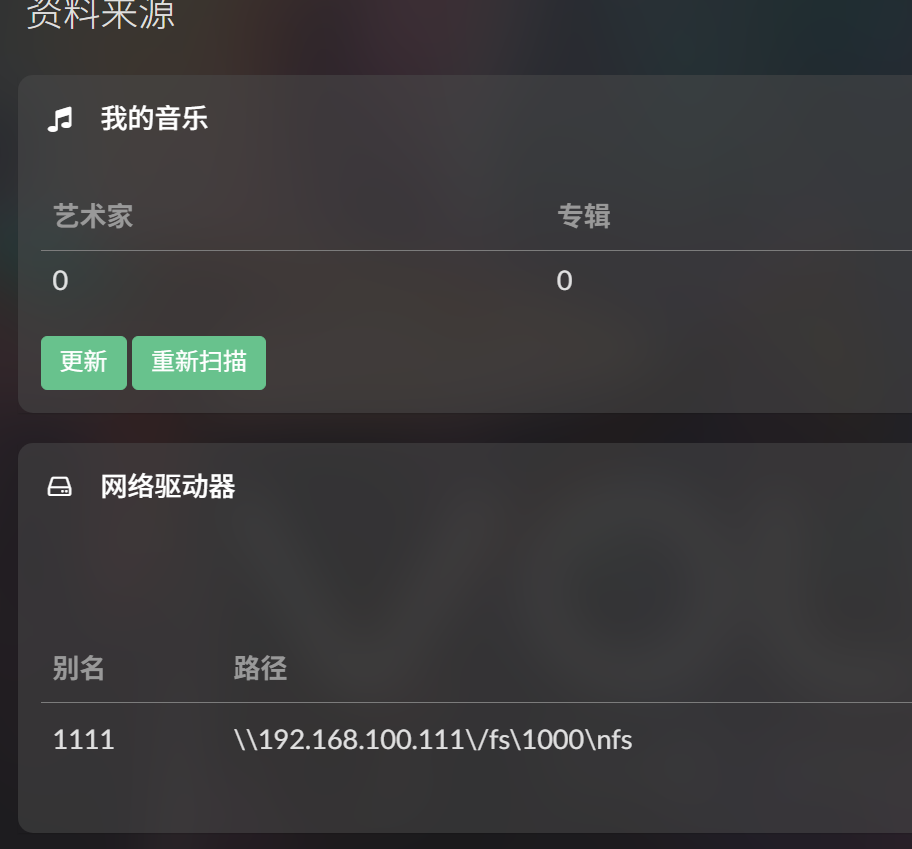Screen dimensions: 912x849
Task: Click the divider under 别名 header row
Action: tap(476, 702)
